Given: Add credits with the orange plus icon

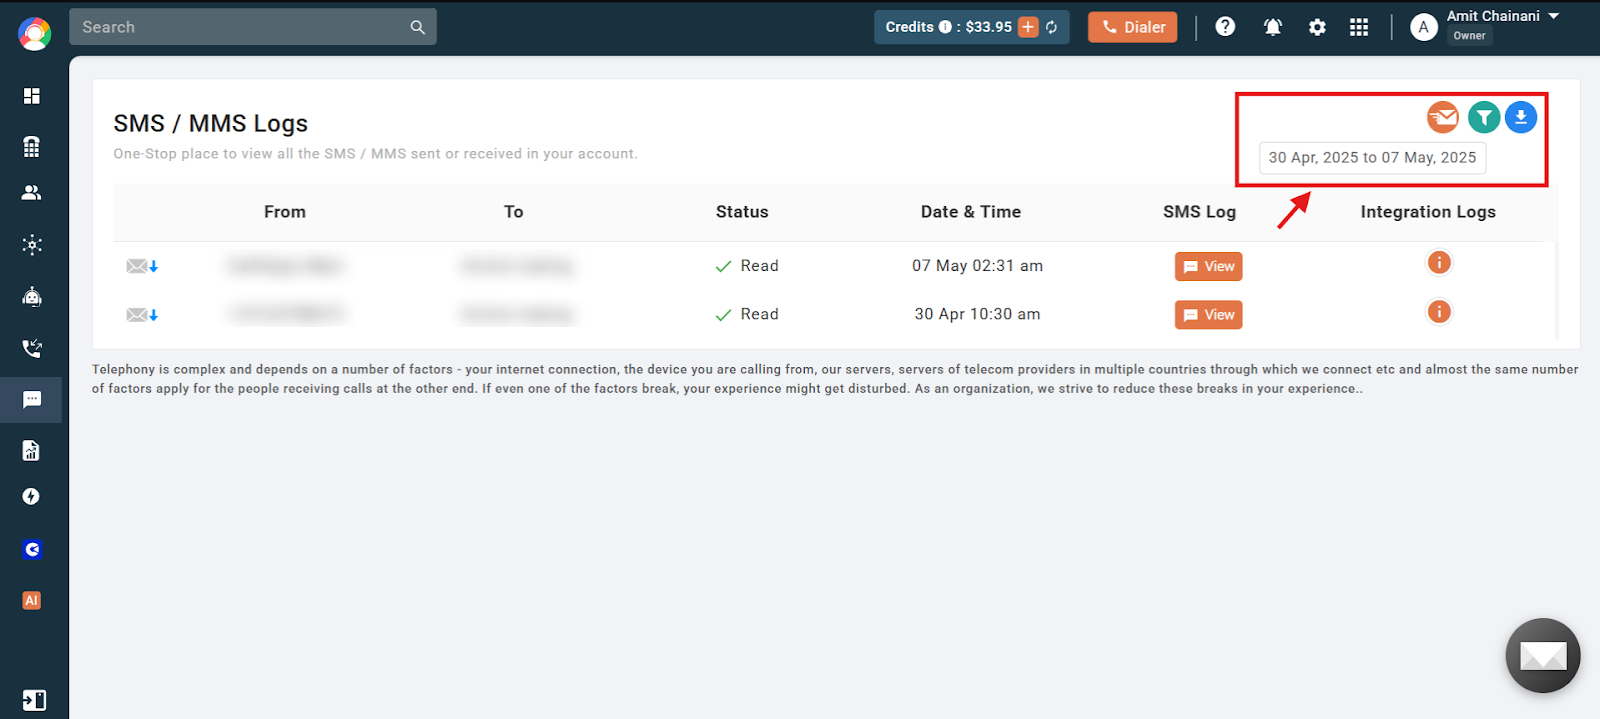Looking at the screenshot, I should point(1028,27).
